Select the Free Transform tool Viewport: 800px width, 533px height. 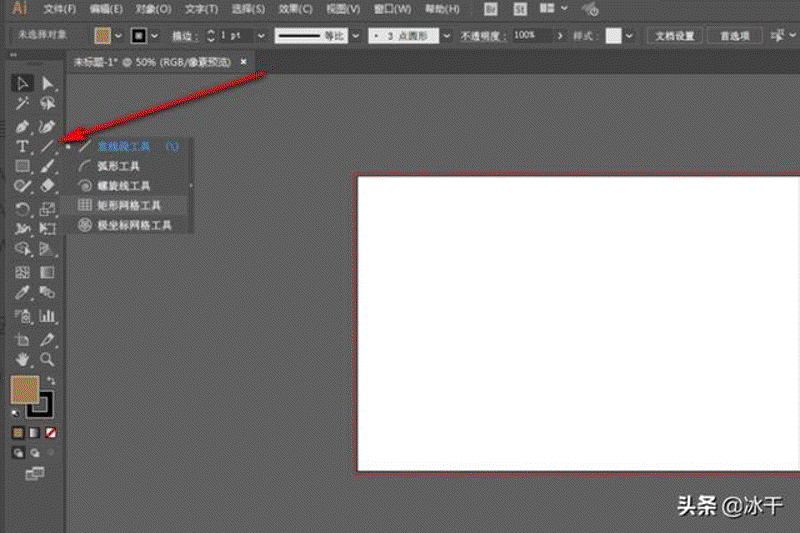[47, 229]
